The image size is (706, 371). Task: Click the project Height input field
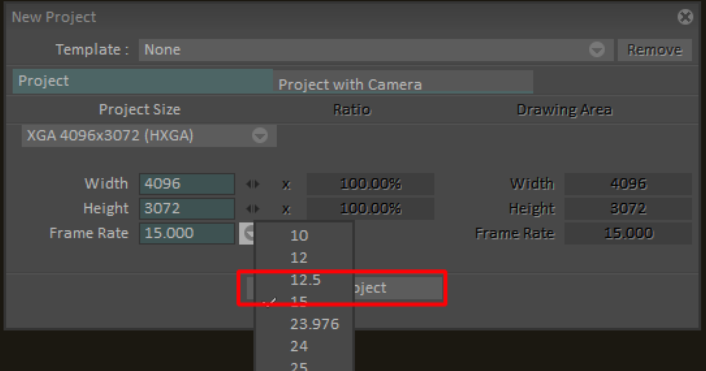coord(187,208)
